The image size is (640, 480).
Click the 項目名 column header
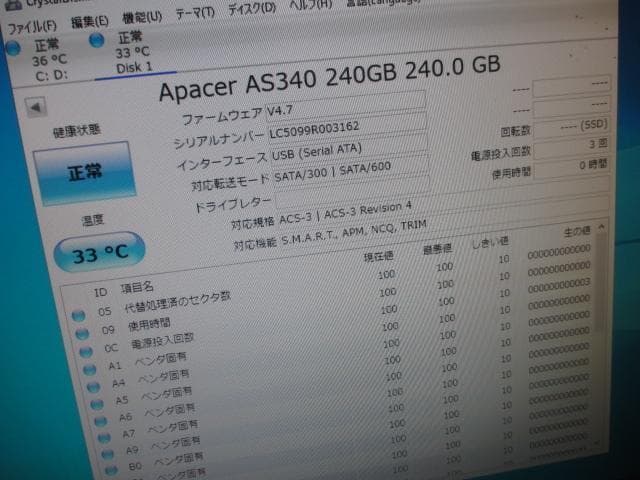137,287
